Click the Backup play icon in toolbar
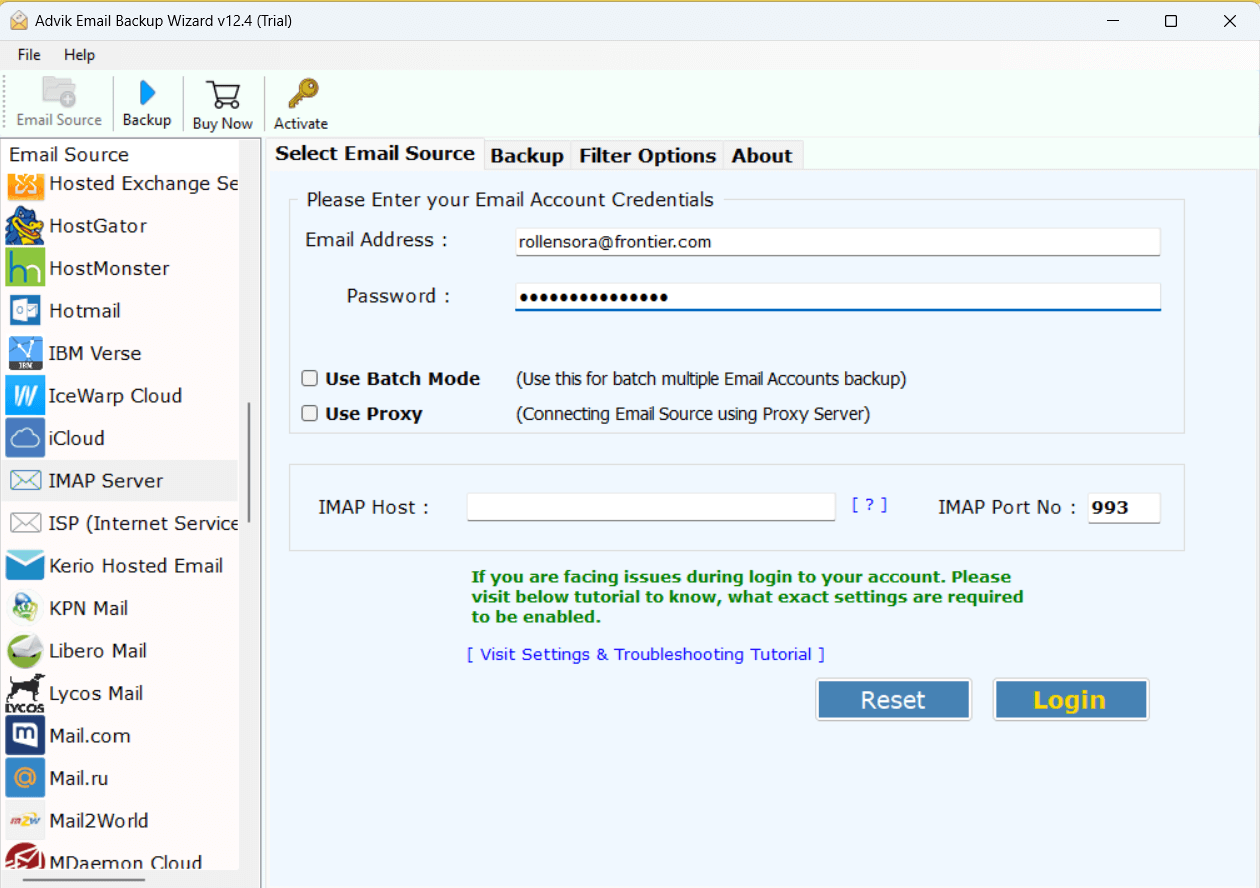 [x=147, y=93]
